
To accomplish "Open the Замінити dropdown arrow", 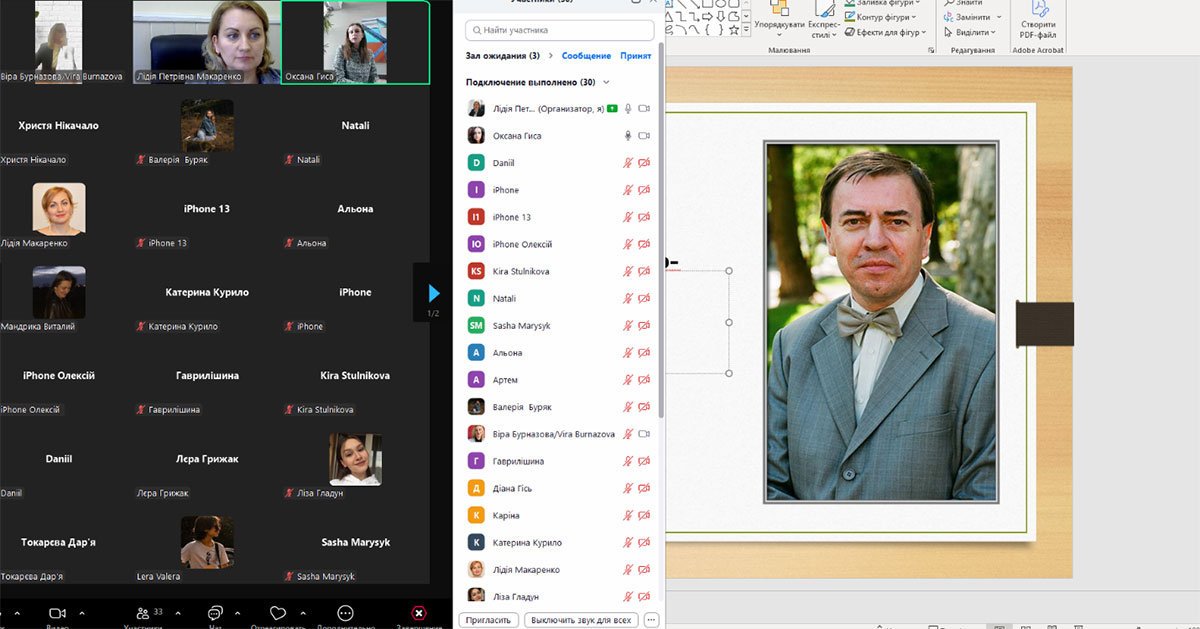I will tap(1000, 17).
